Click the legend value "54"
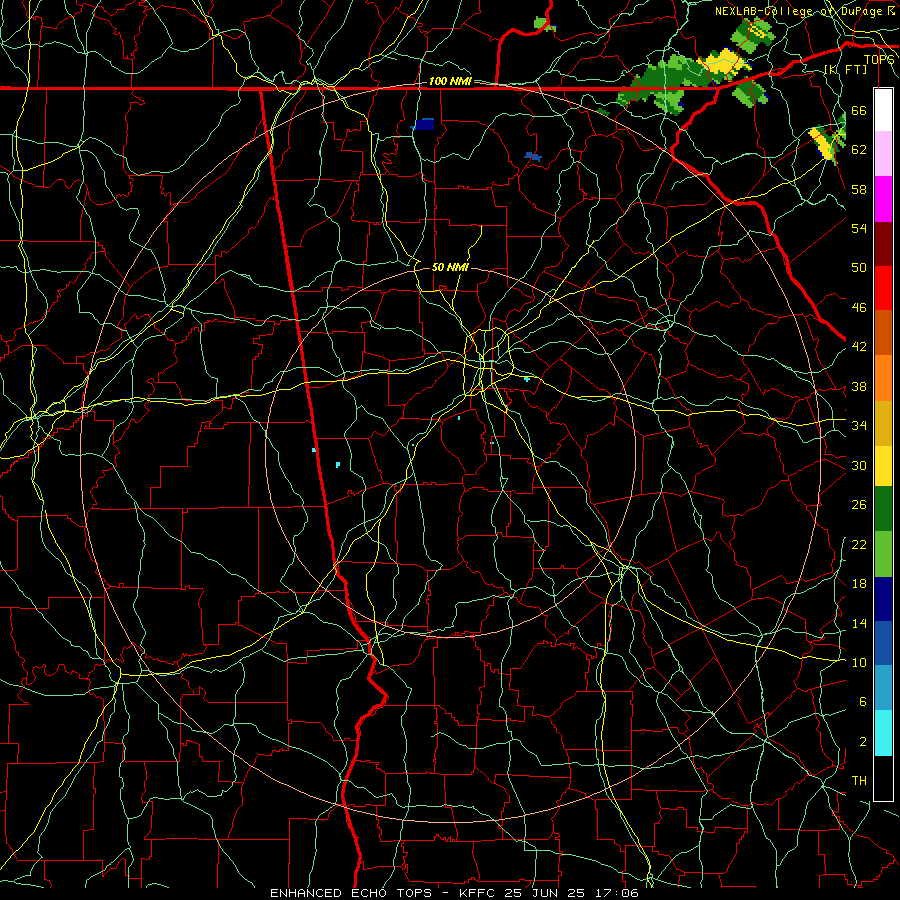The height and width of the screenshot is (900, 900). pos(859,228)
